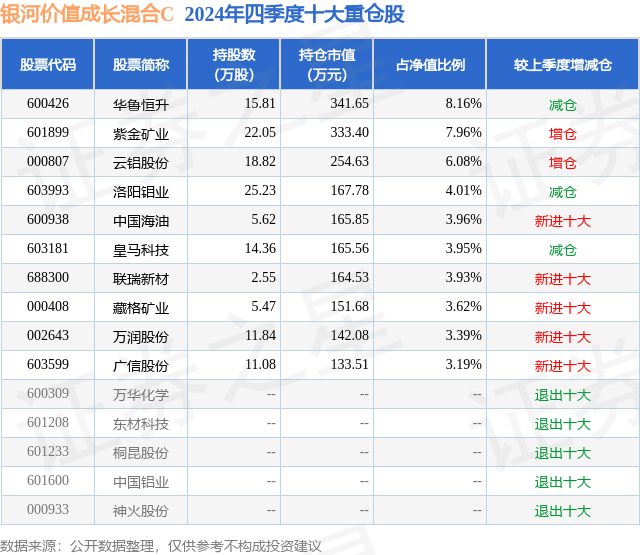Image resolution: width=640 pixels, height=555 pixels.
Task: Select the stock name 云铝股份
Action: coord(141,163)
